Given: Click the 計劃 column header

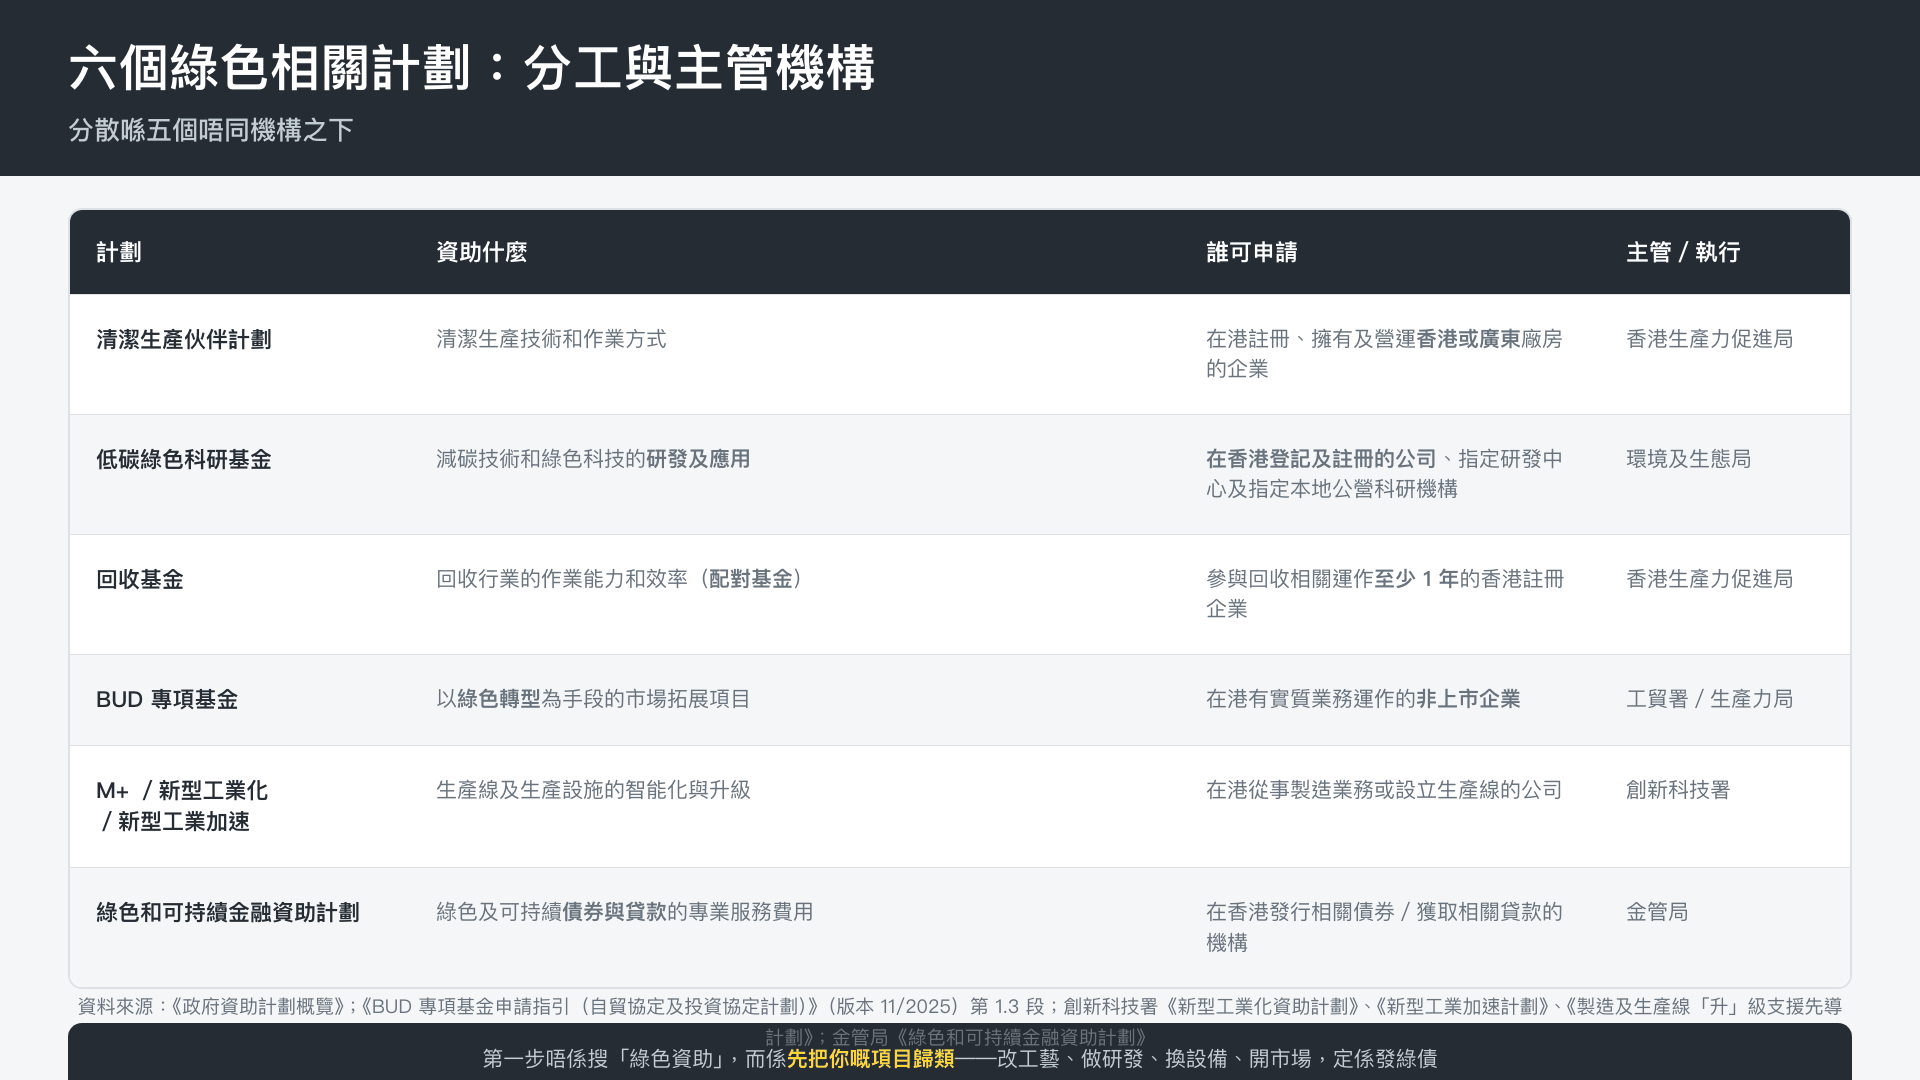Looking at the screenshot, I should click(x=119, y=252).
